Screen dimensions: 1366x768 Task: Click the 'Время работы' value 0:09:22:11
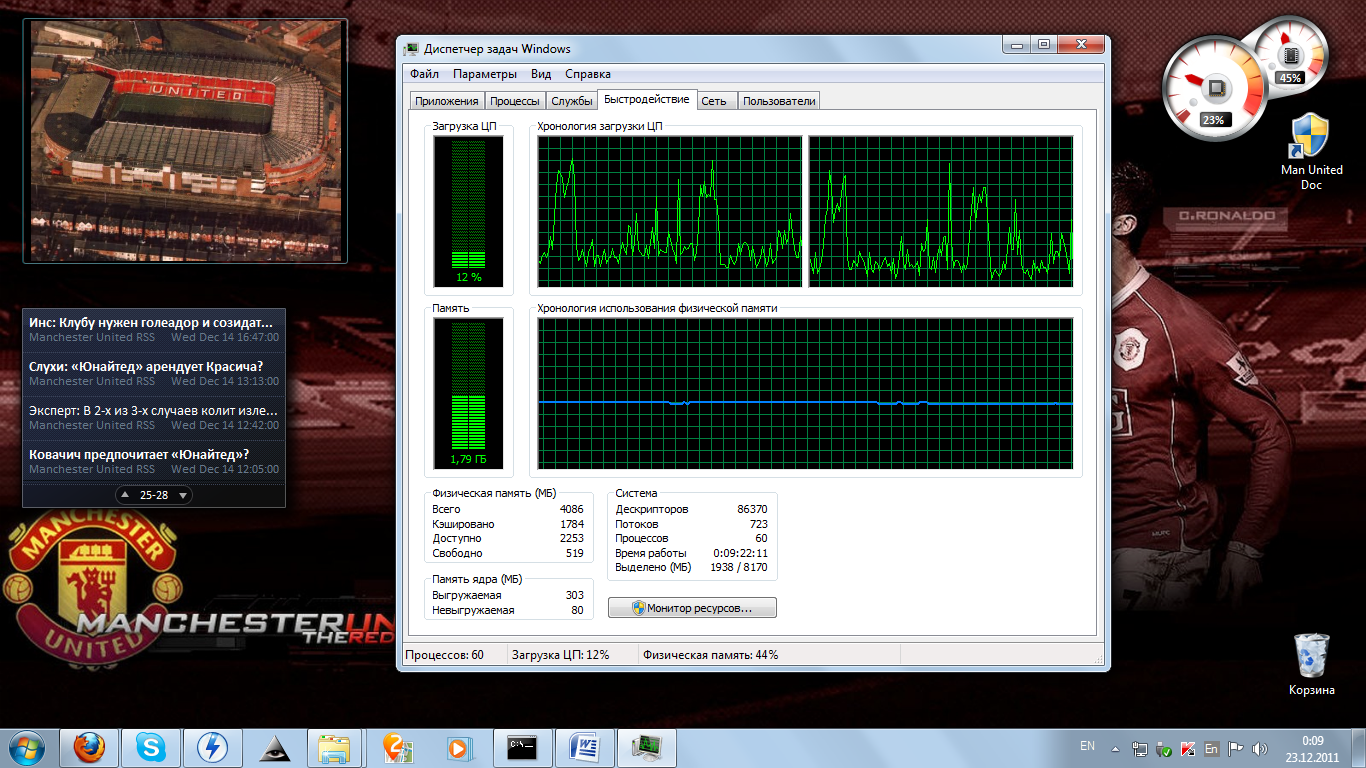coord(741,553)
